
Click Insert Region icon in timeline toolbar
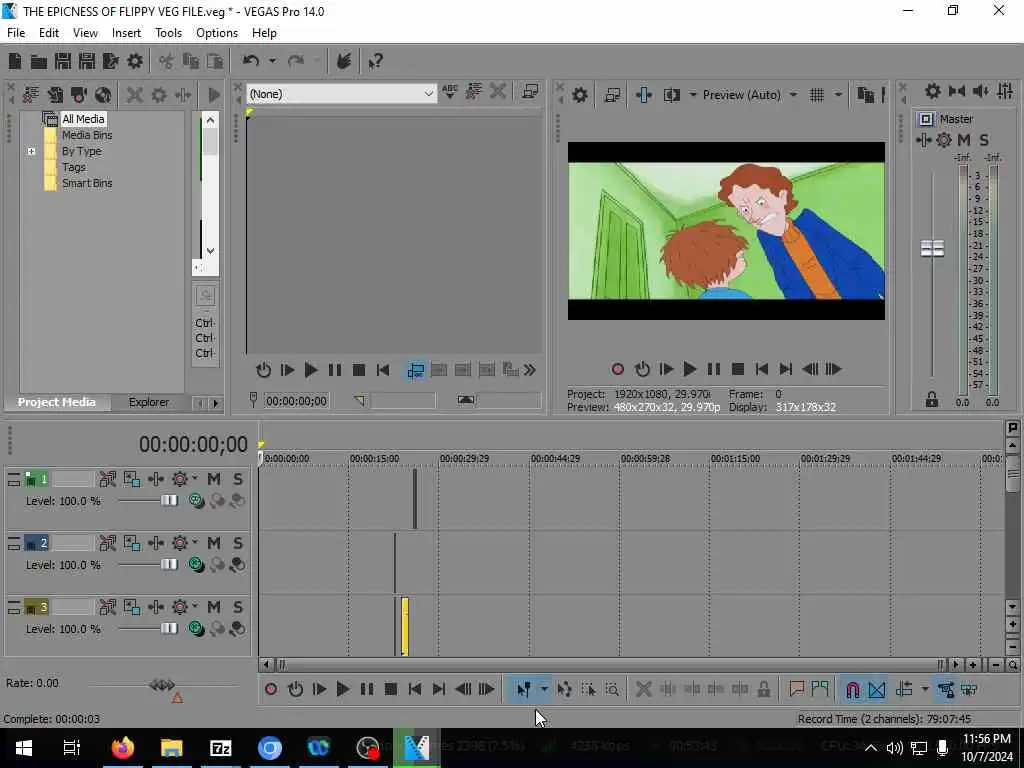point(820,689)
